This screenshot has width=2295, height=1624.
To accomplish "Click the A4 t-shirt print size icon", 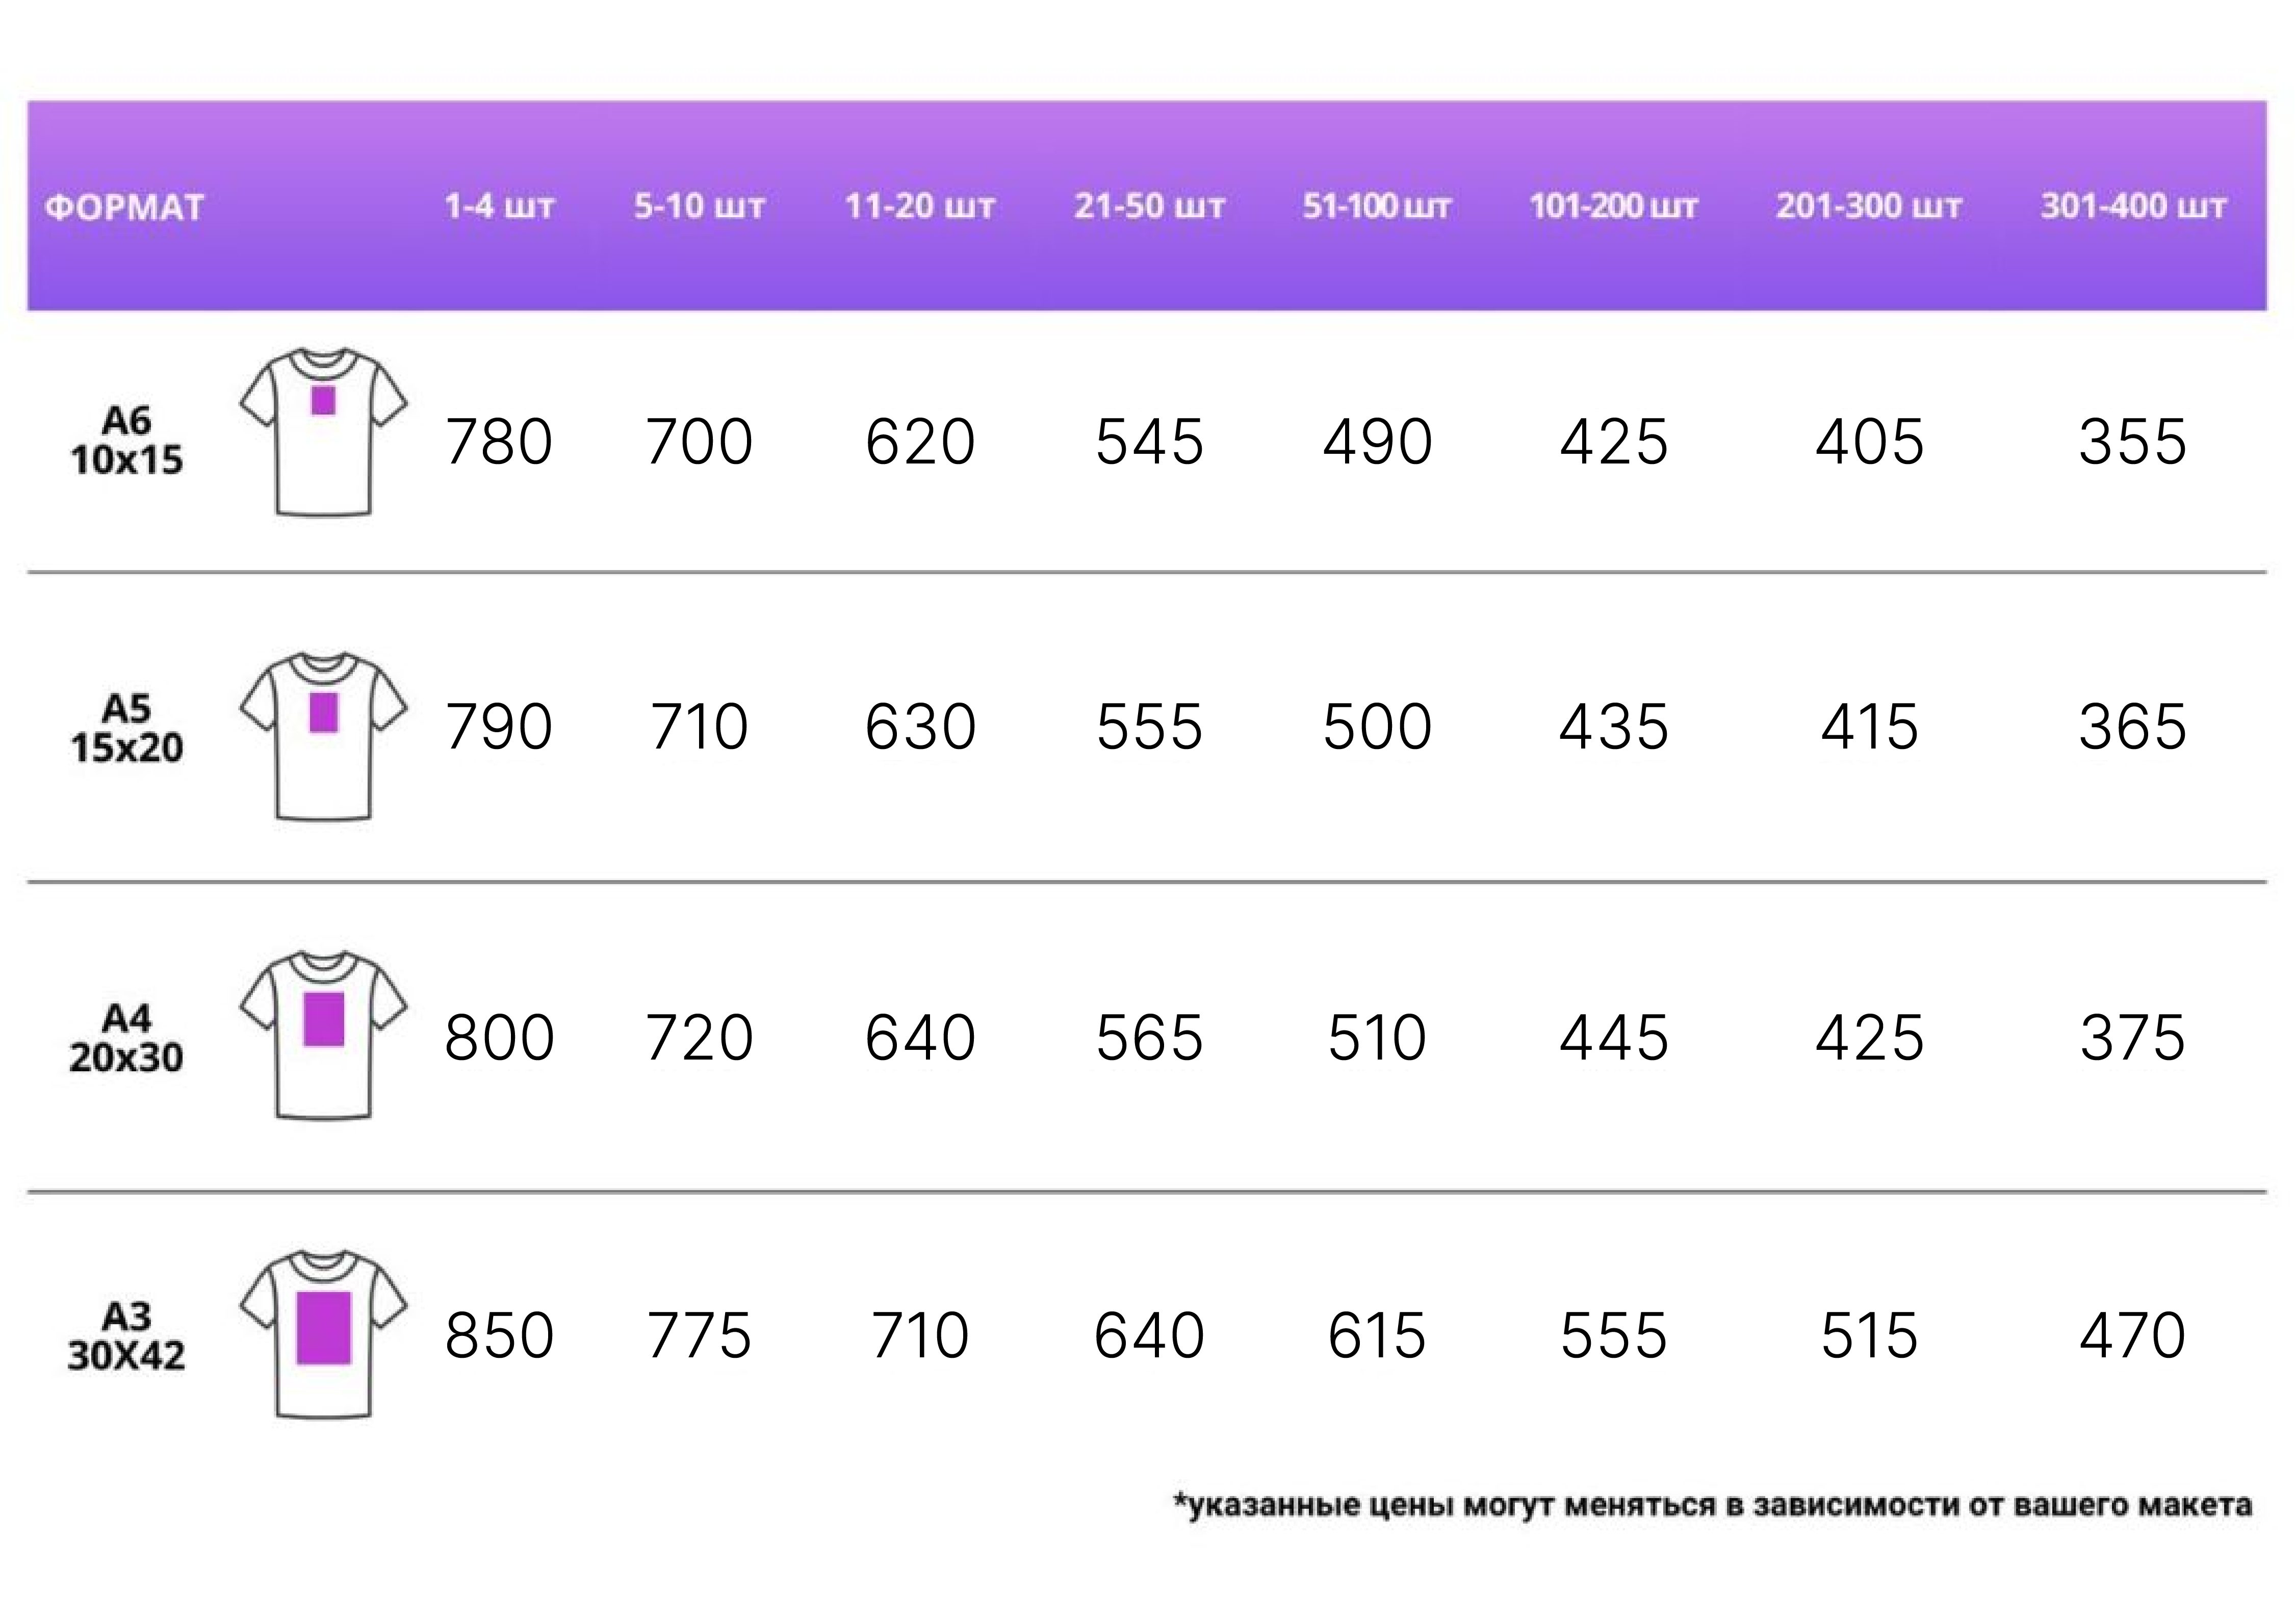I will click(323, 1035).
